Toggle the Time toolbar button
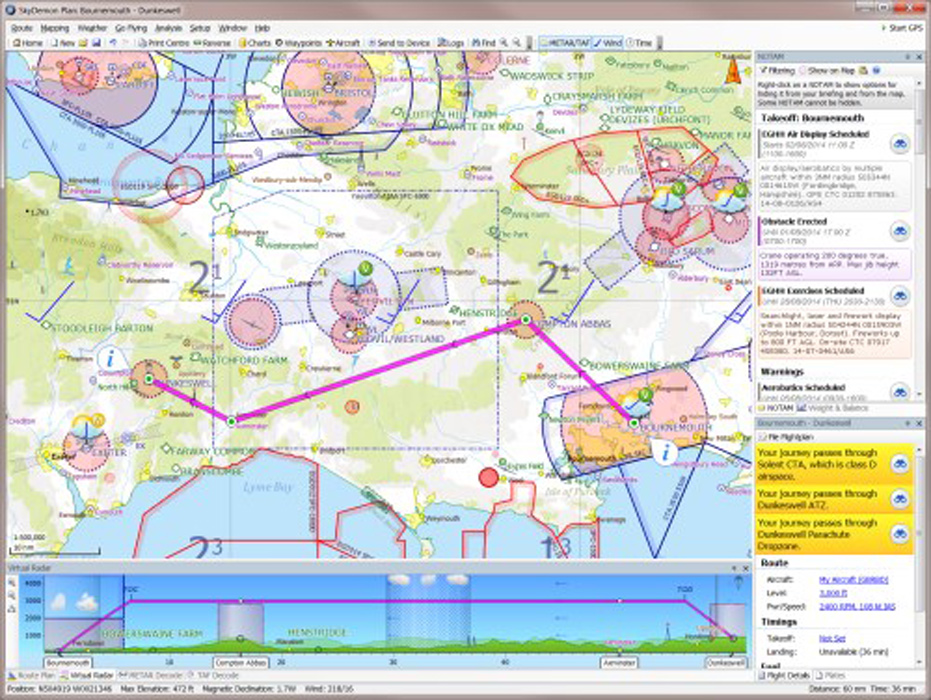 (x=639, y=43)
